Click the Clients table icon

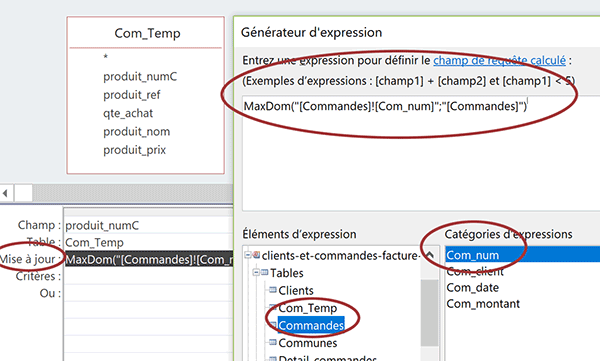[x=273, y=290]
